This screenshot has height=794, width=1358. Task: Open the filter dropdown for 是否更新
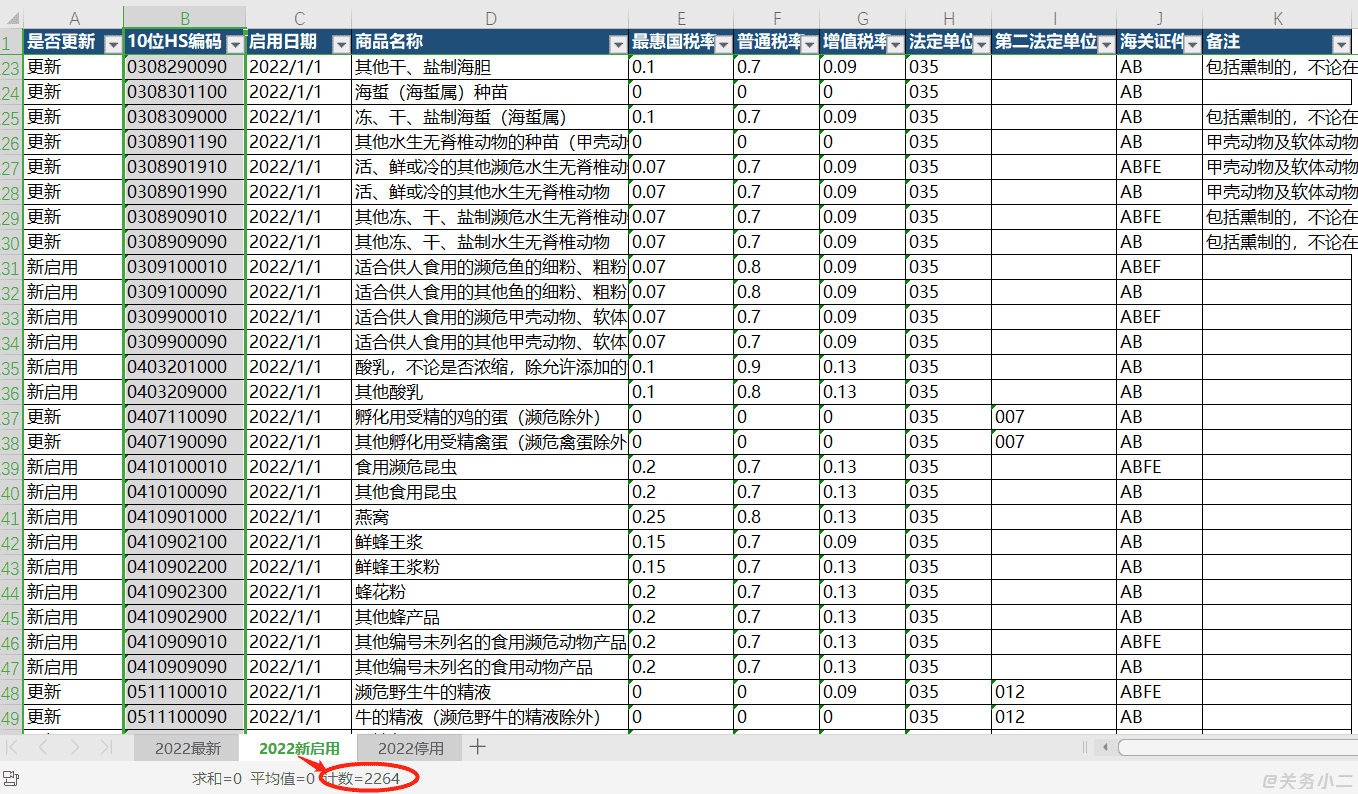112,41
